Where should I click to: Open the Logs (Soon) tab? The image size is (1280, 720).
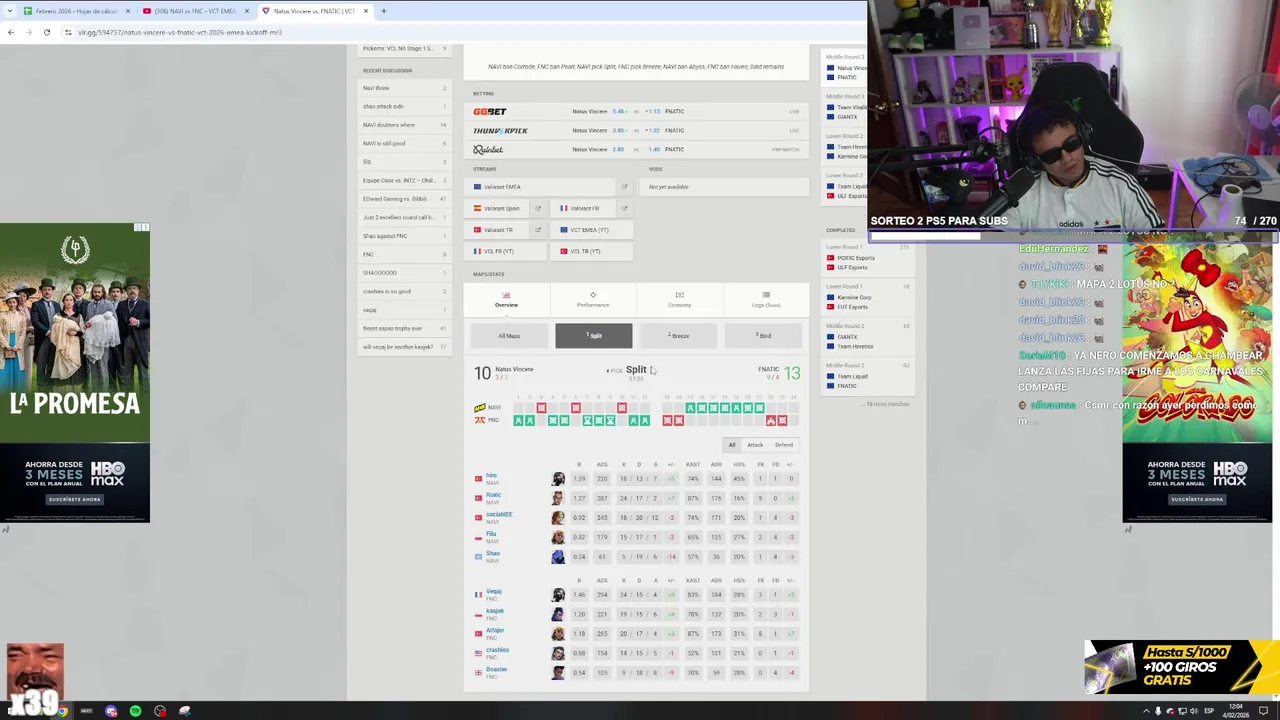coord(766,299)
